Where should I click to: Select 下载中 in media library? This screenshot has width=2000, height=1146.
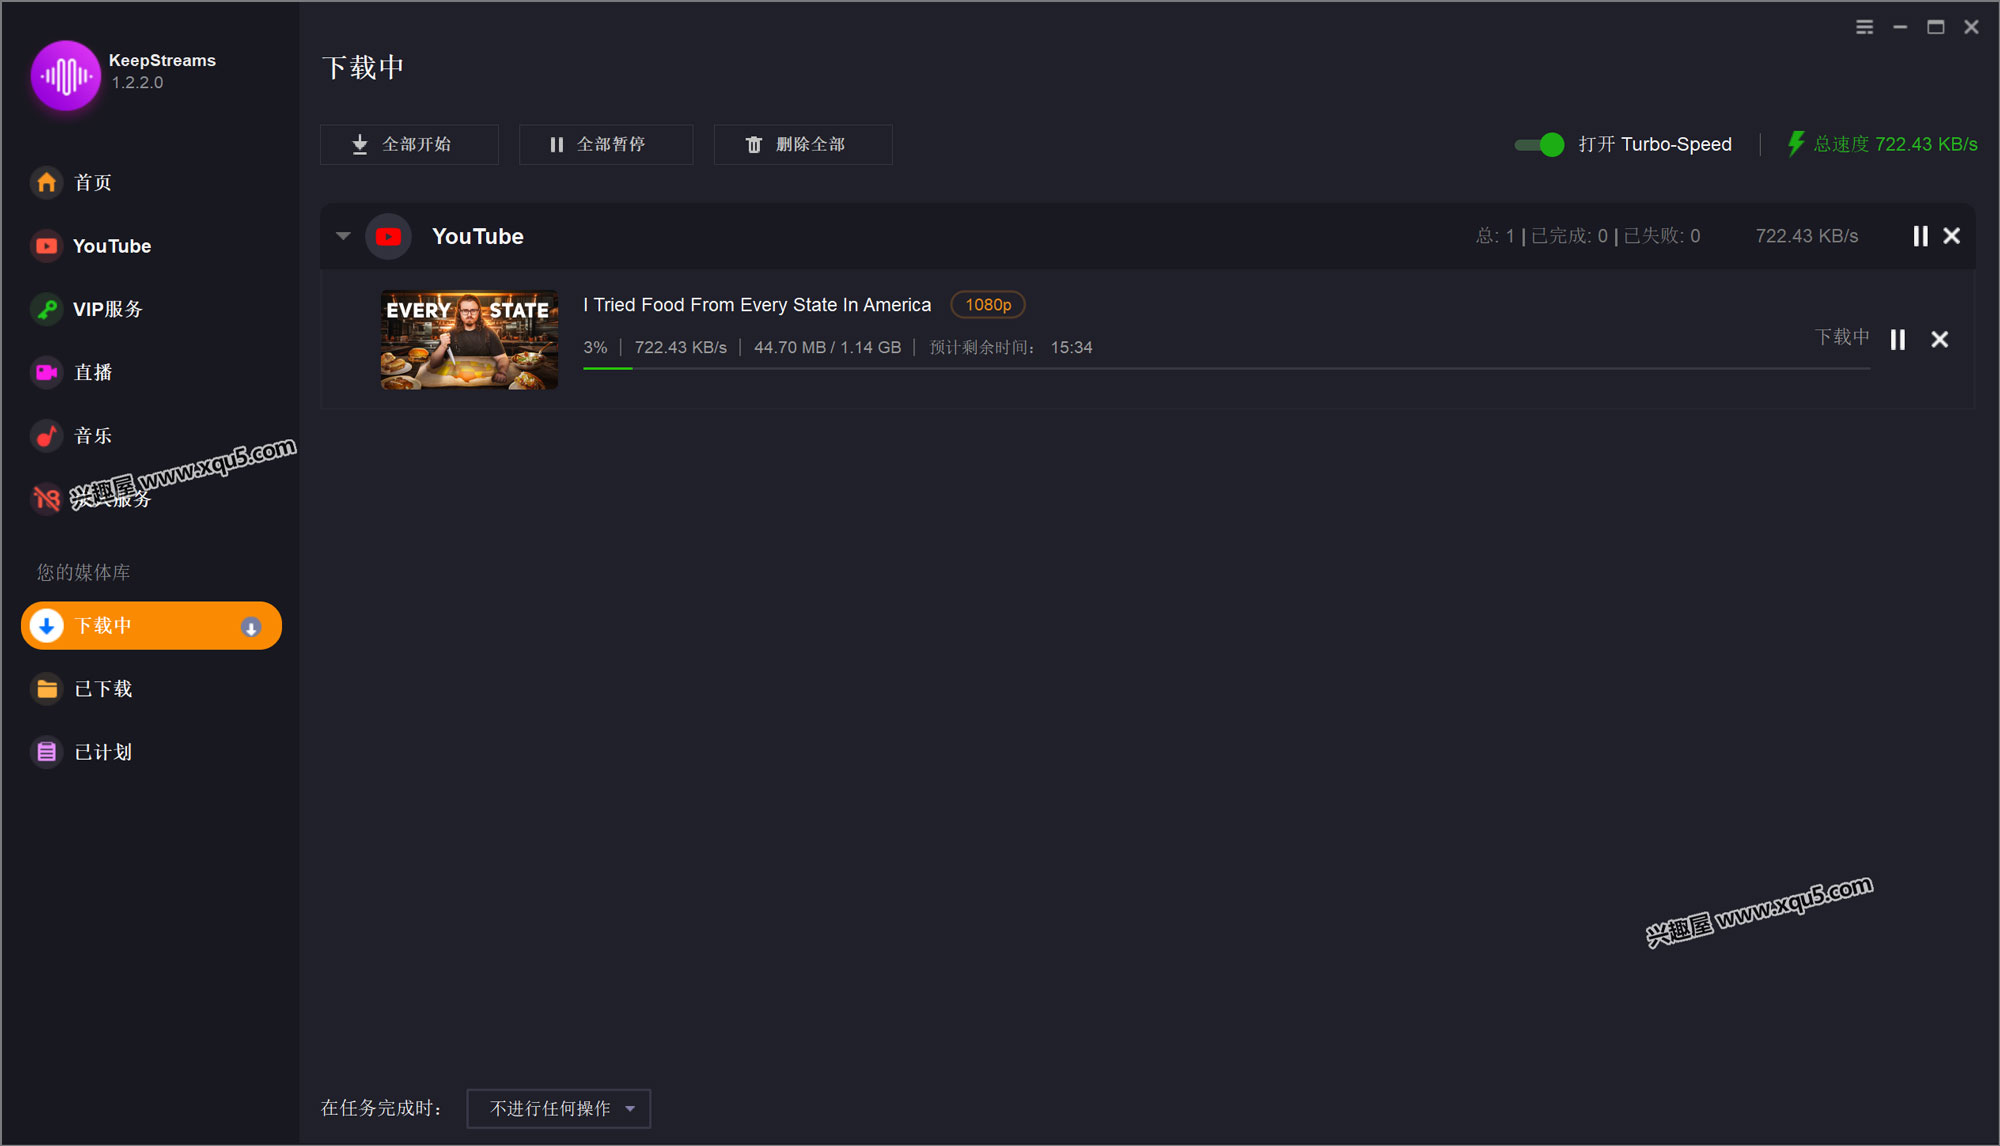pos(151,626)
